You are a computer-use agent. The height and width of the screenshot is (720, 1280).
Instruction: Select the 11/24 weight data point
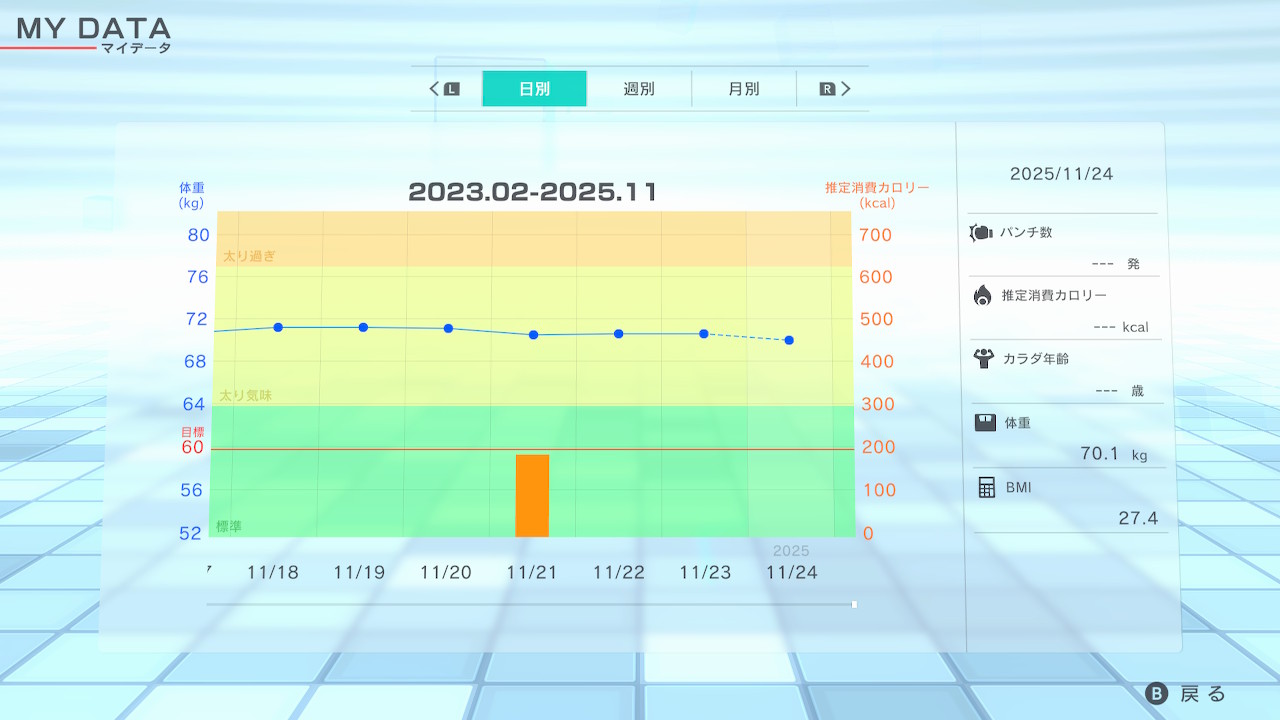click(789, 340)
